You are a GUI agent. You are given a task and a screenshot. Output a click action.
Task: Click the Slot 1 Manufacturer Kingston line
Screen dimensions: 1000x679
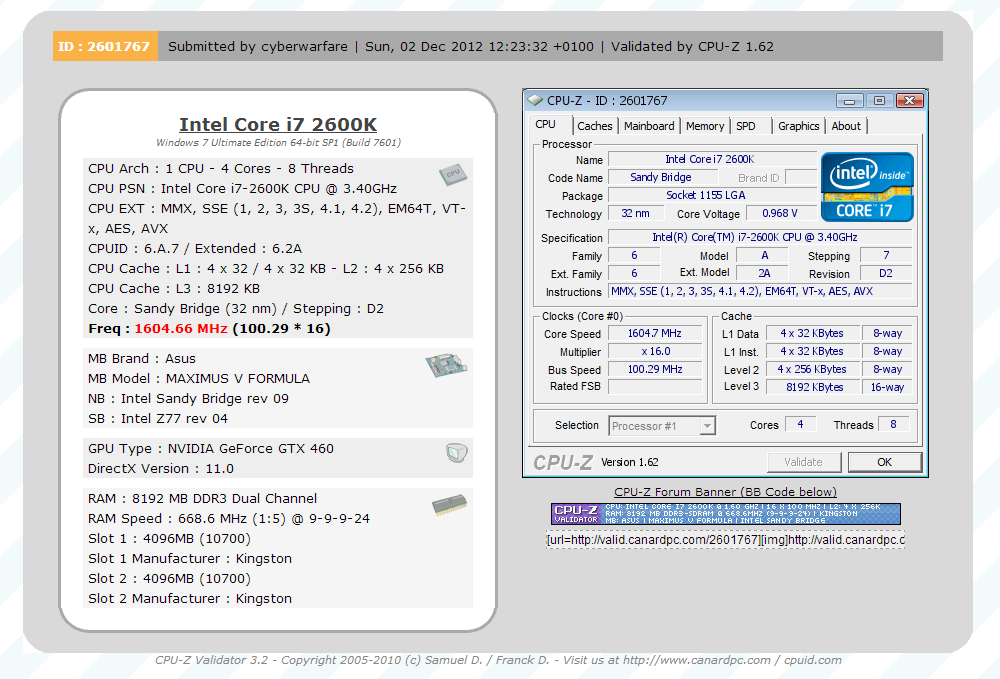190,559
